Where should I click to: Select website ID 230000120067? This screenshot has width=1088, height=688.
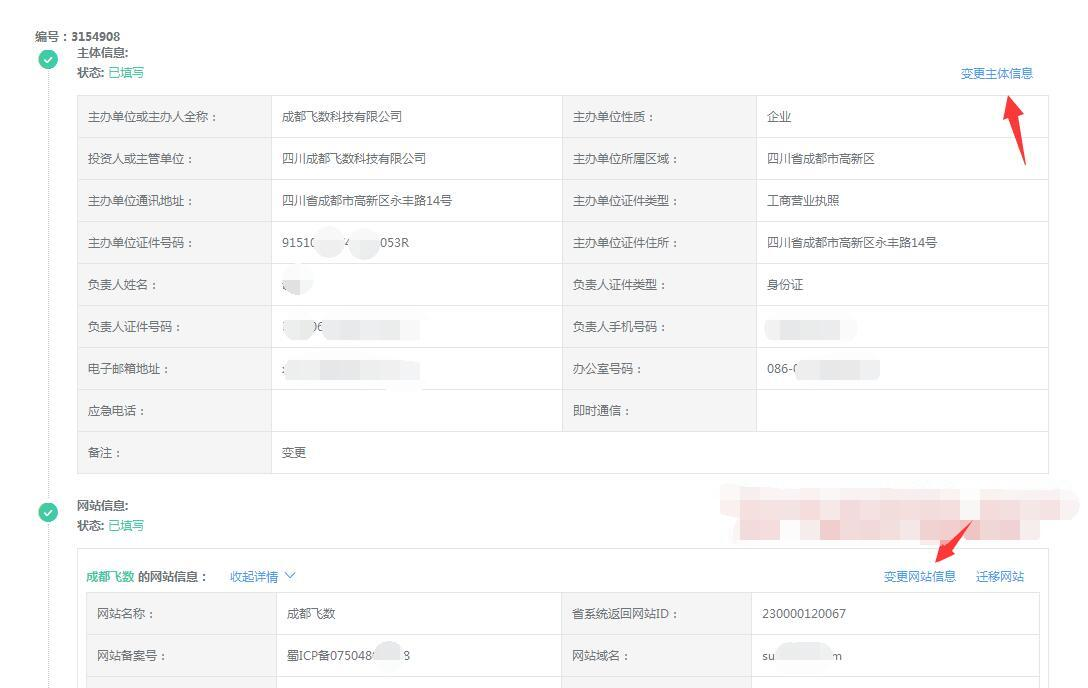(803, 614)
